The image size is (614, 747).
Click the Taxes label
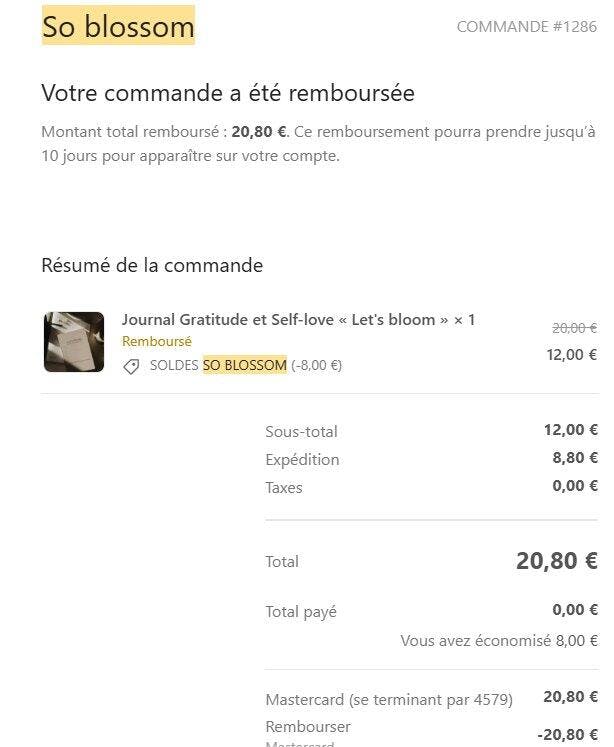(x=283, y=488)
